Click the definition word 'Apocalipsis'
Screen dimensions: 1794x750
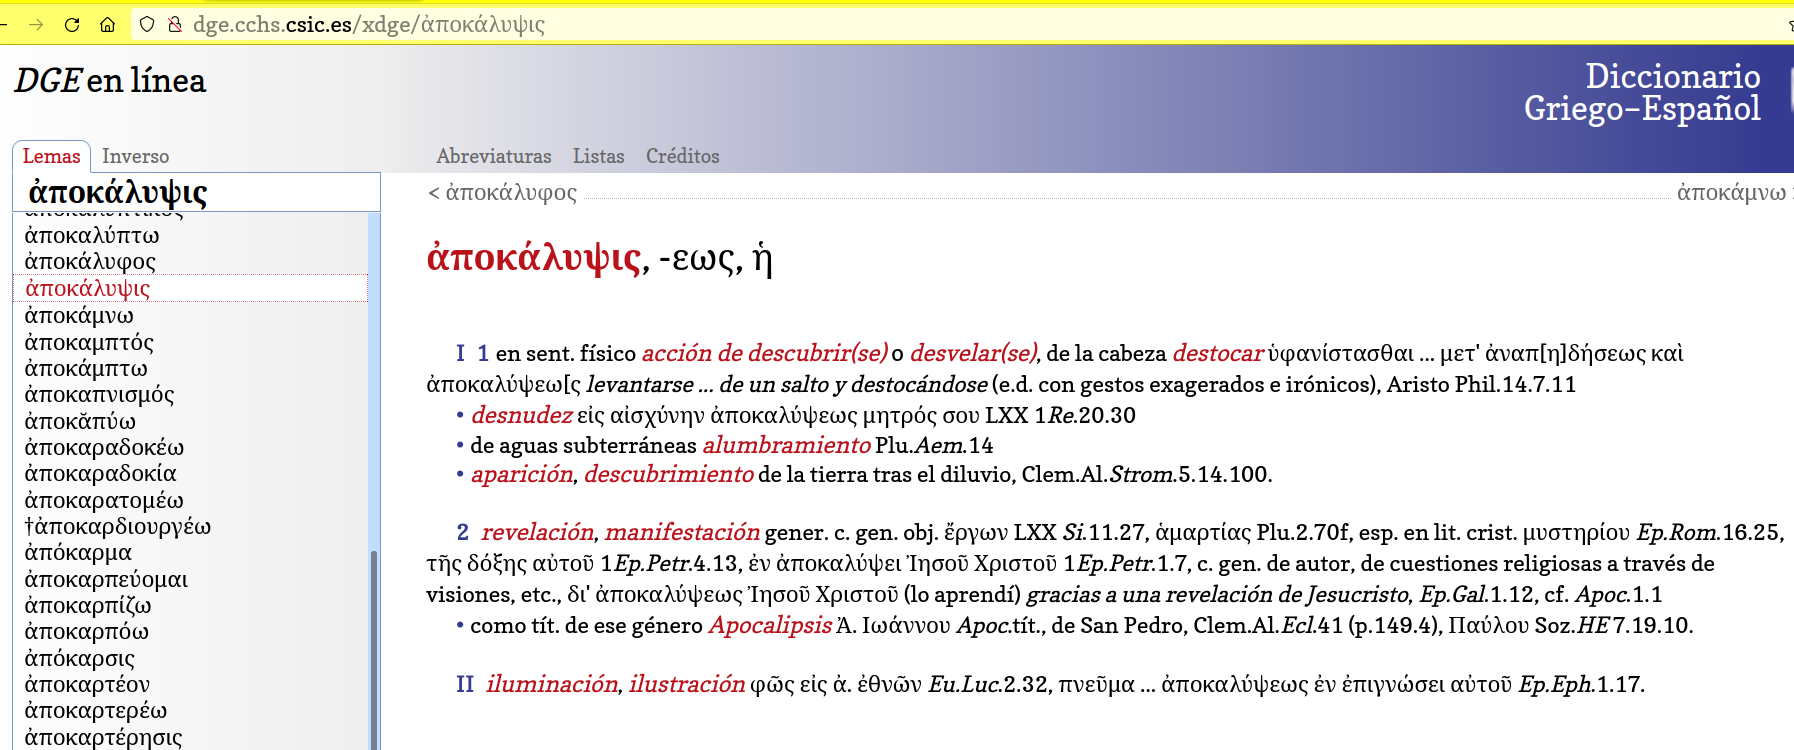770,625
